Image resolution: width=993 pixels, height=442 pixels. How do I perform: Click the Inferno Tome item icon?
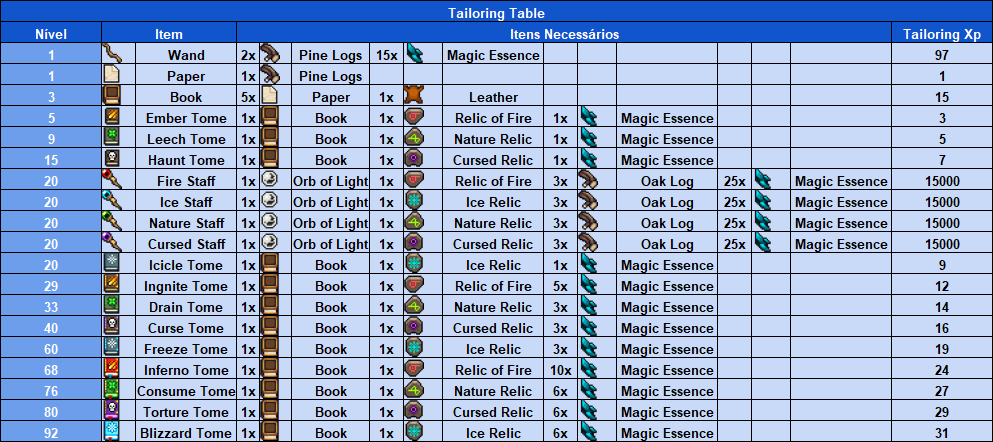coord(112,369)
